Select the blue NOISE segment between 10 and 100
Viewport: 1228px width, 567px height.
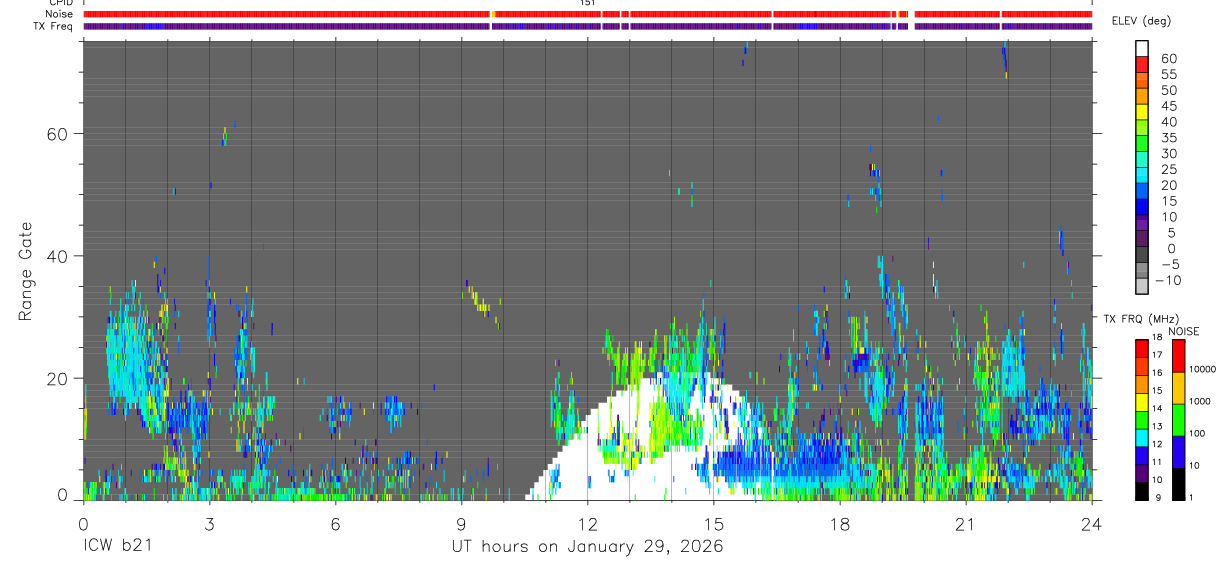pos(1178,452)
